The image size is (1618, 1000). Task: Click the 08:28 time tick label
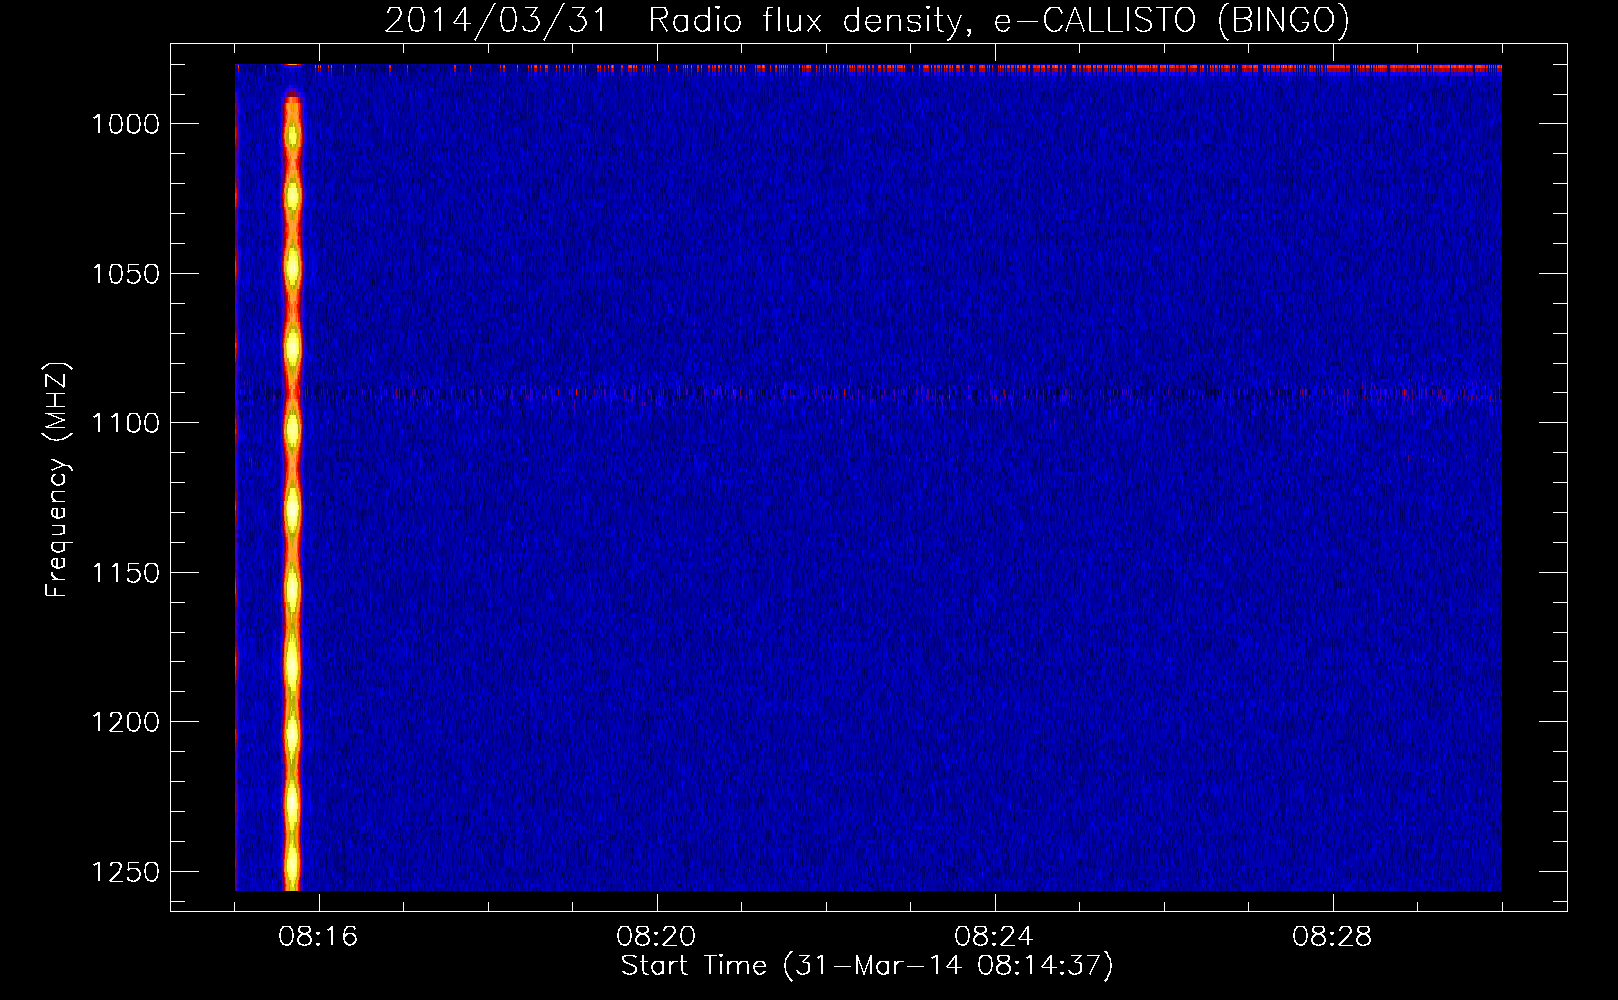pyautogui.click(x=1332, y=937)
